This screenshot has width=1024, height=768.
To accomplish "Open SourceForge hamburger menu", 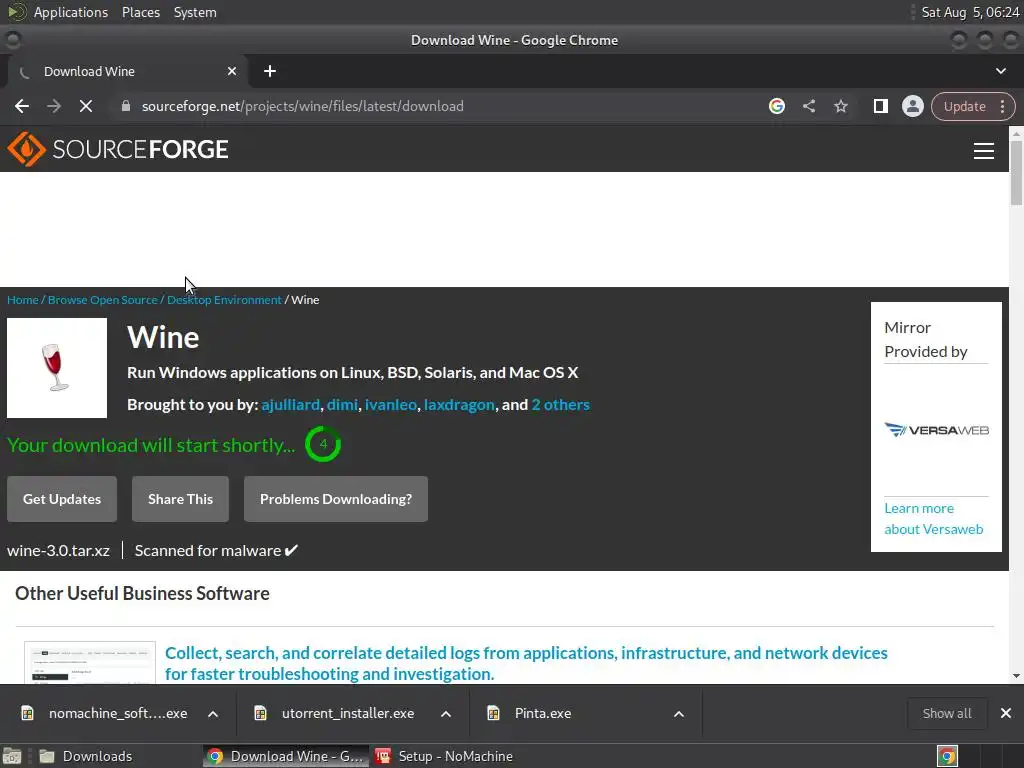I will coord(984,151).
